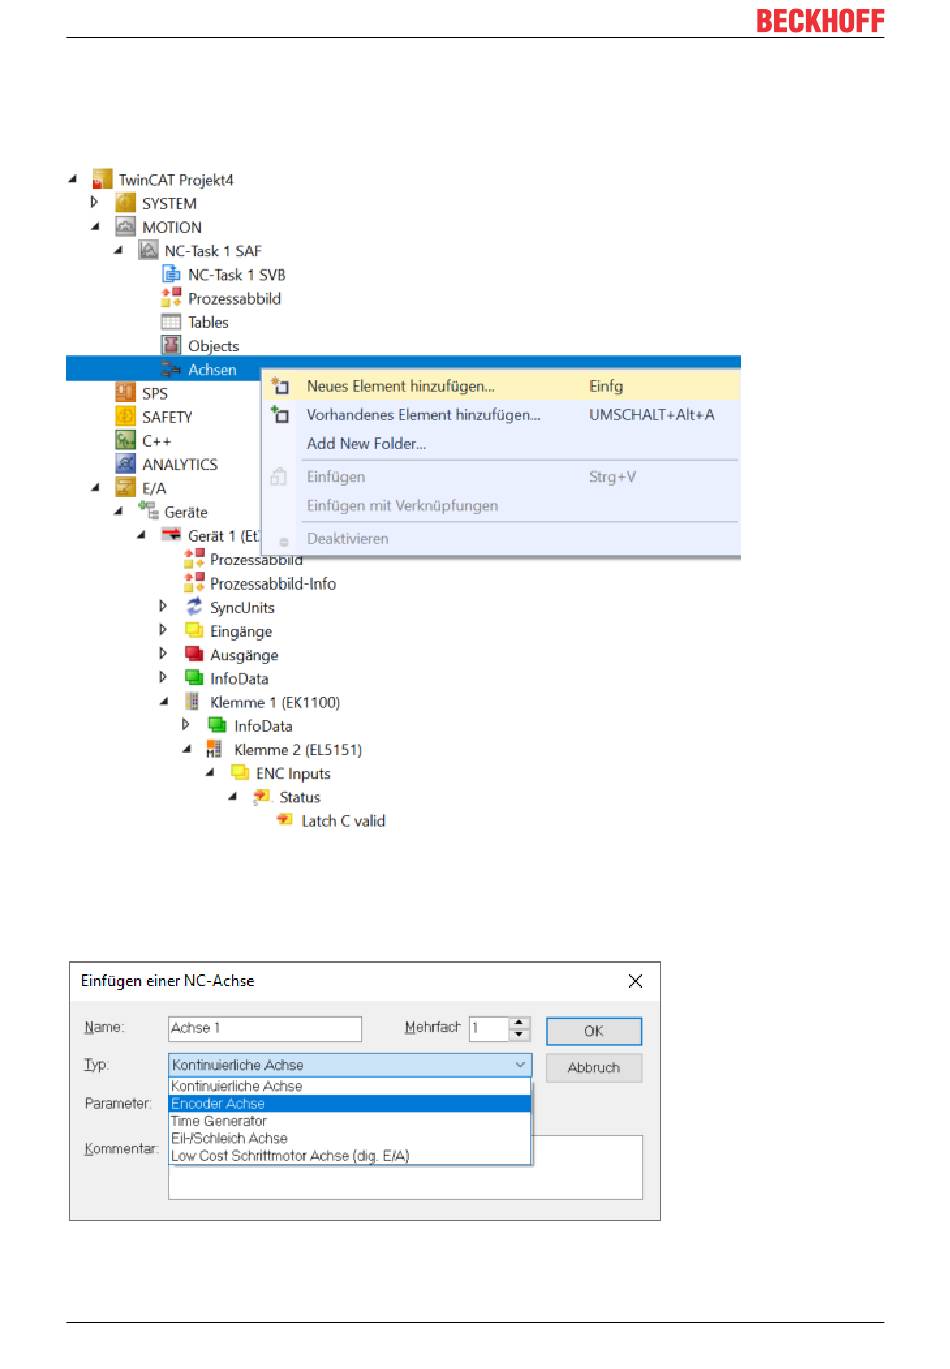Screen dimensions: 950x1369
Task: Click the 'Einfügen' context menu entry
Action: pyautogui.click(x=501, y=477)
